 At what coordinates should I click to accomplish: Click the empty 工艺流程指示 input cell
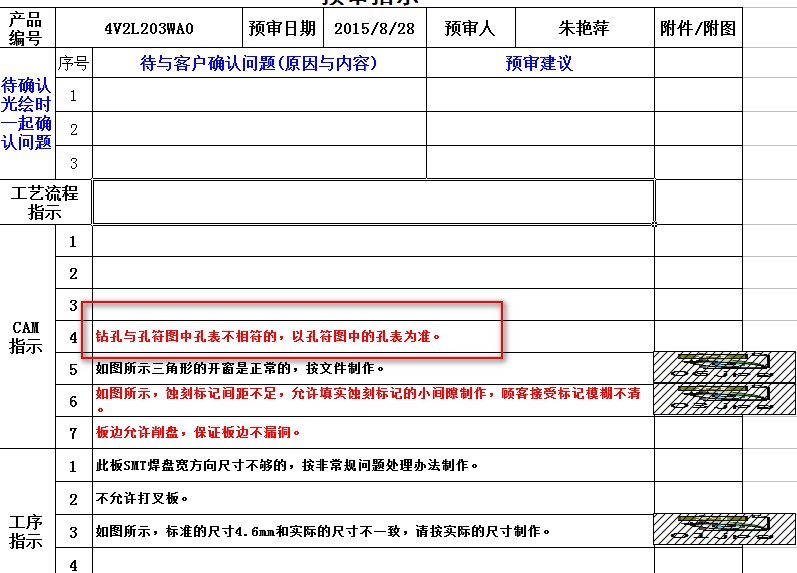374,202
